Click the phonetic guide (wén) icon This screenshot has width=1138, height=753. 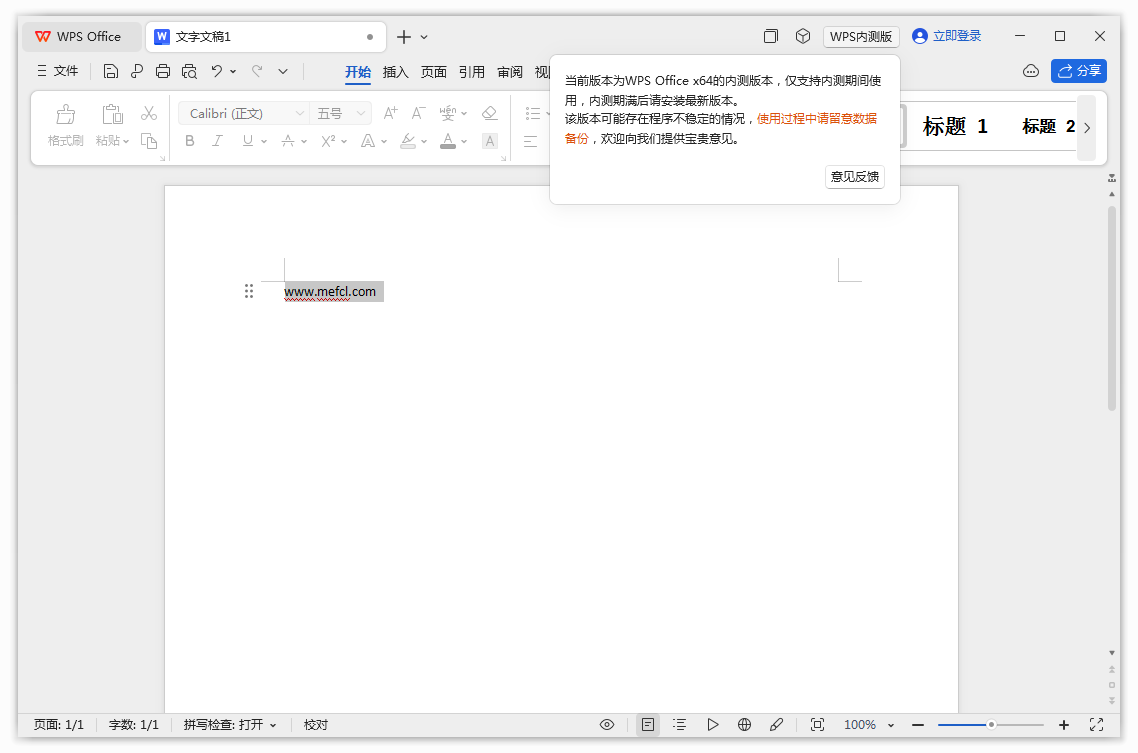tap(448, 113)
